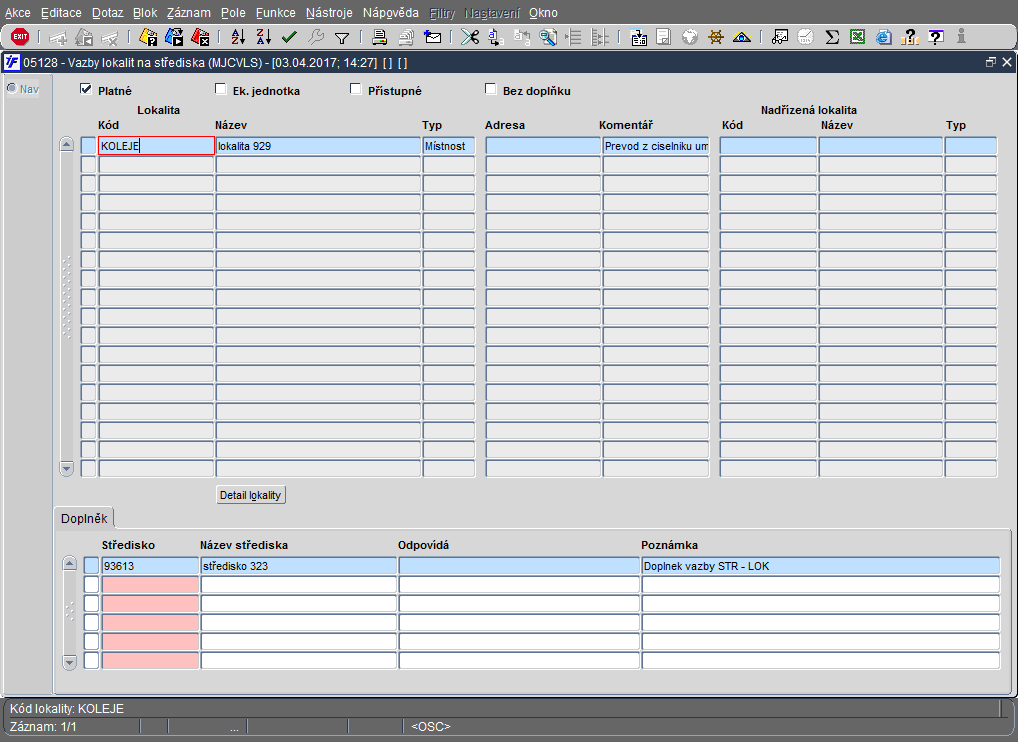This screenshot has height=742, width=1018.
Task: Click status text 'Kód lokality: KOLEJE'
Action: [x=67, y=708]
